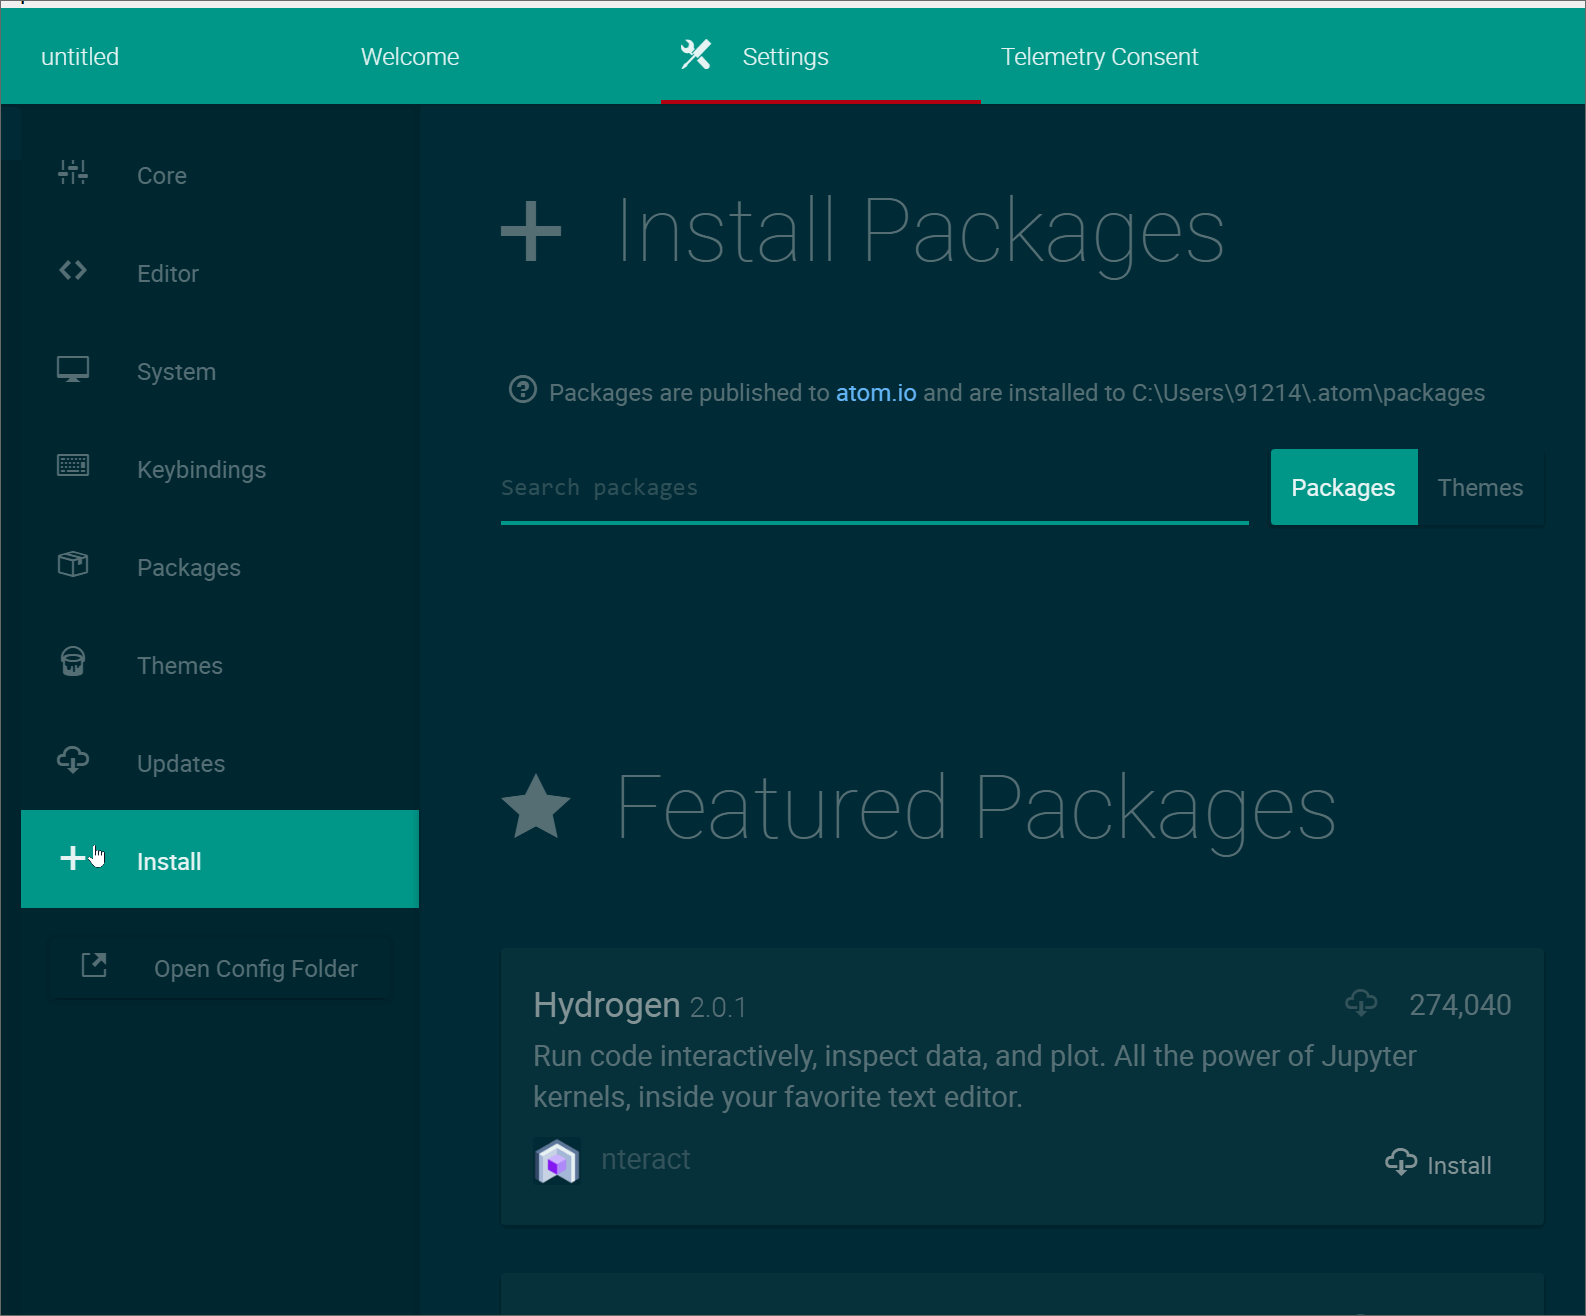Click the Core sliders icon in sidebar

(x=73, y=173)
